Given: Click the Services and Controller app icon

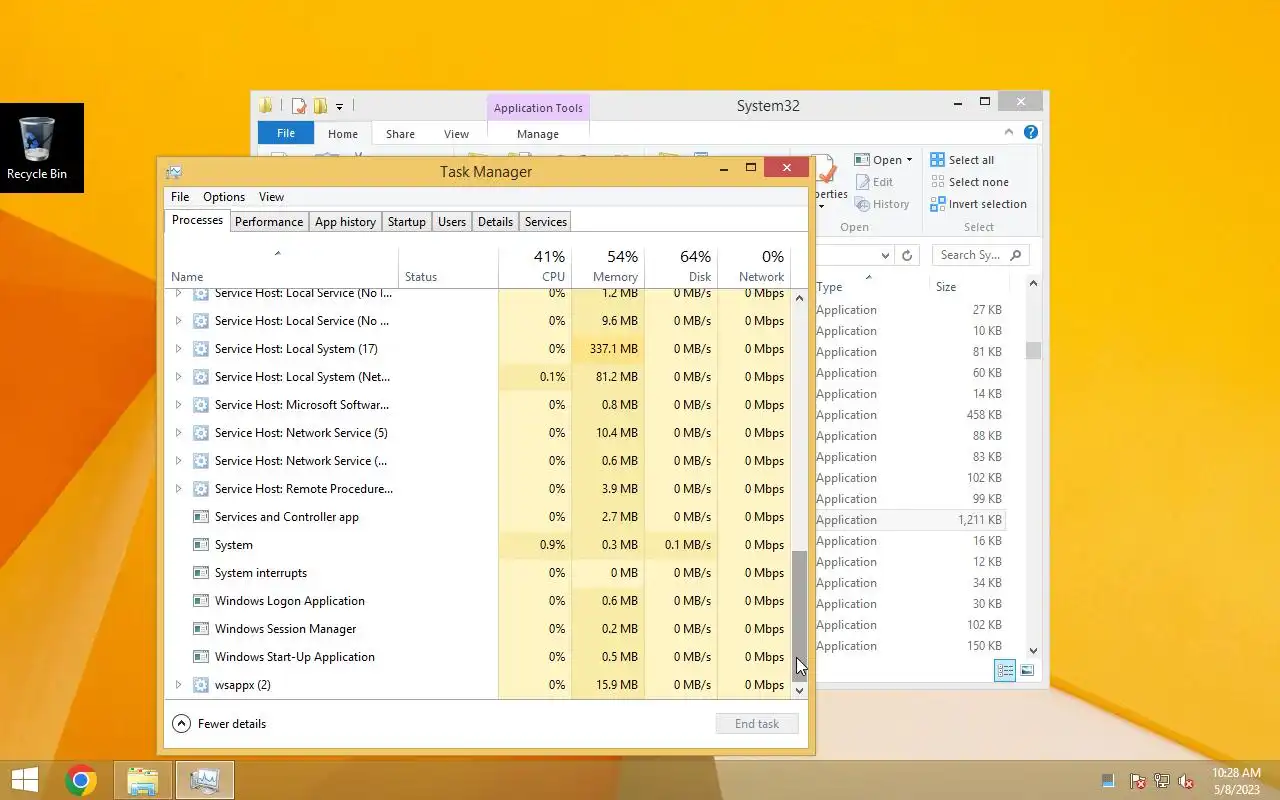Looking at the screenshot, I should point(200,517).
